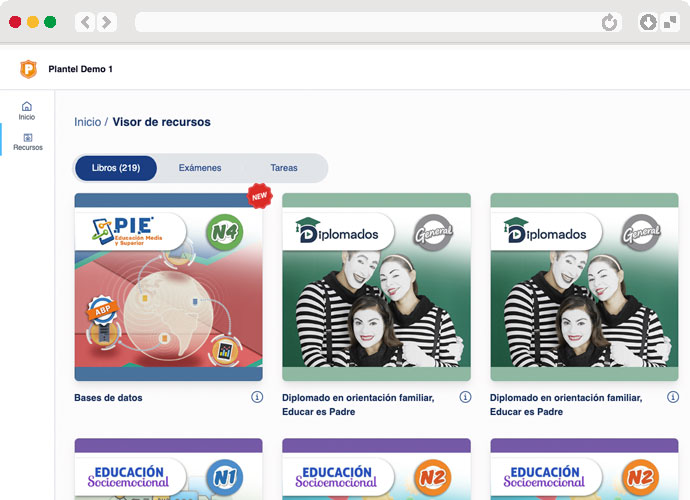
Task: Click the Visor de recursos heading
Action: tap(161, 122)
